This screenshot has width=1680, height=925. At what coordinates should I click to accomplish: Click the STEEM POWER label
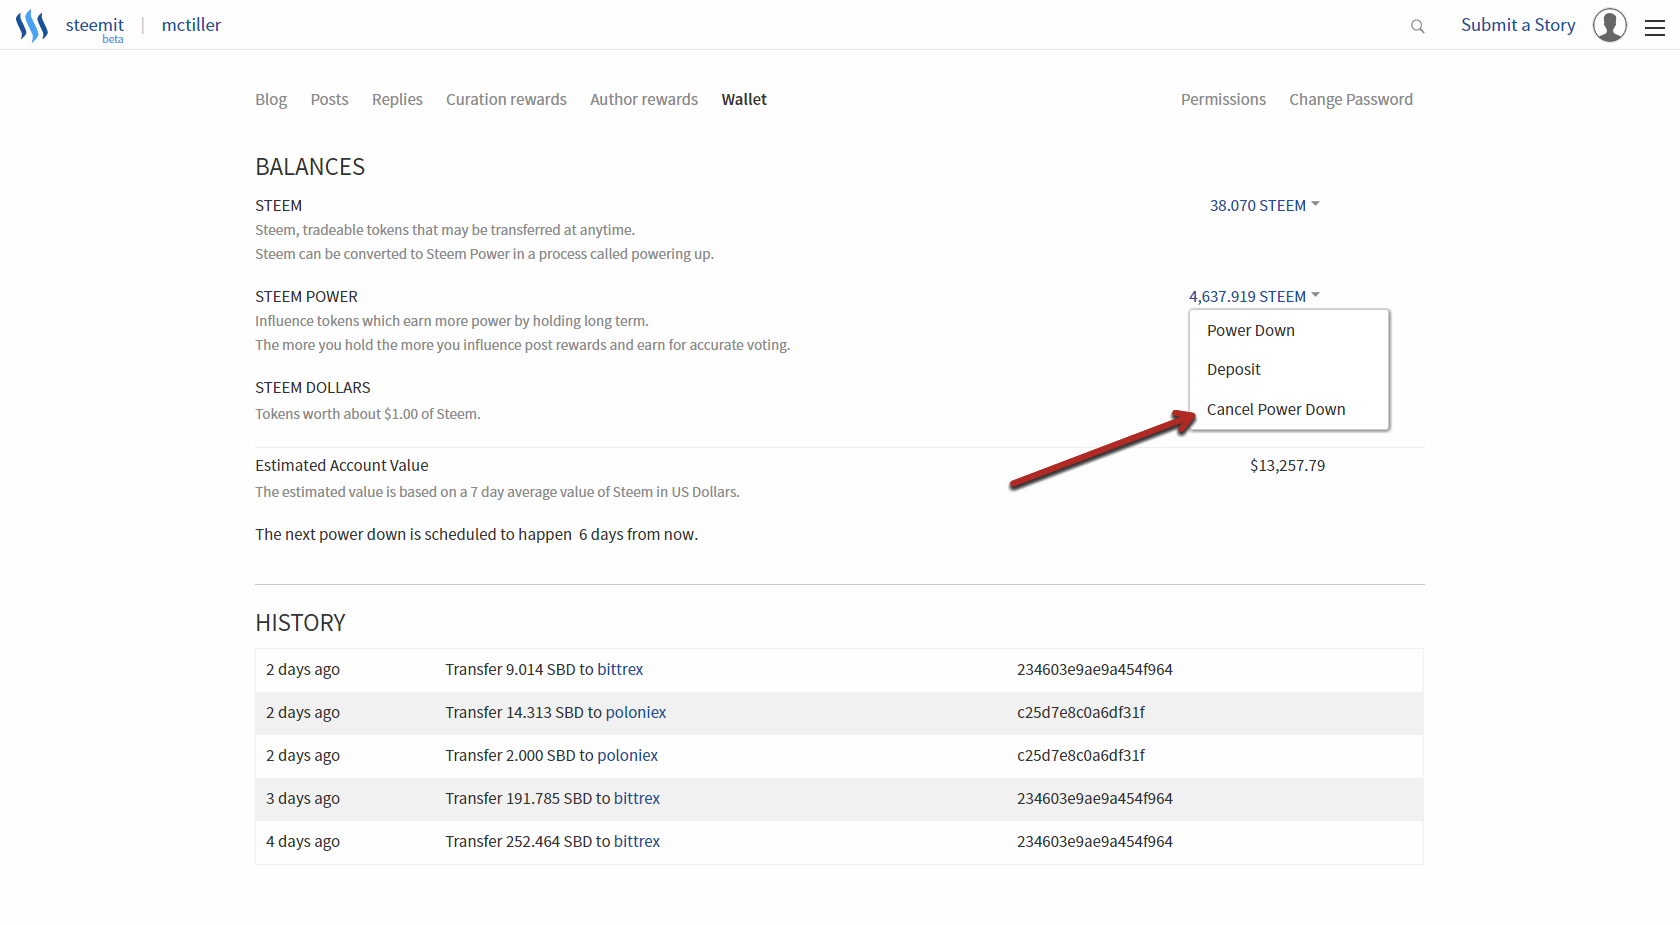[306, 296]
